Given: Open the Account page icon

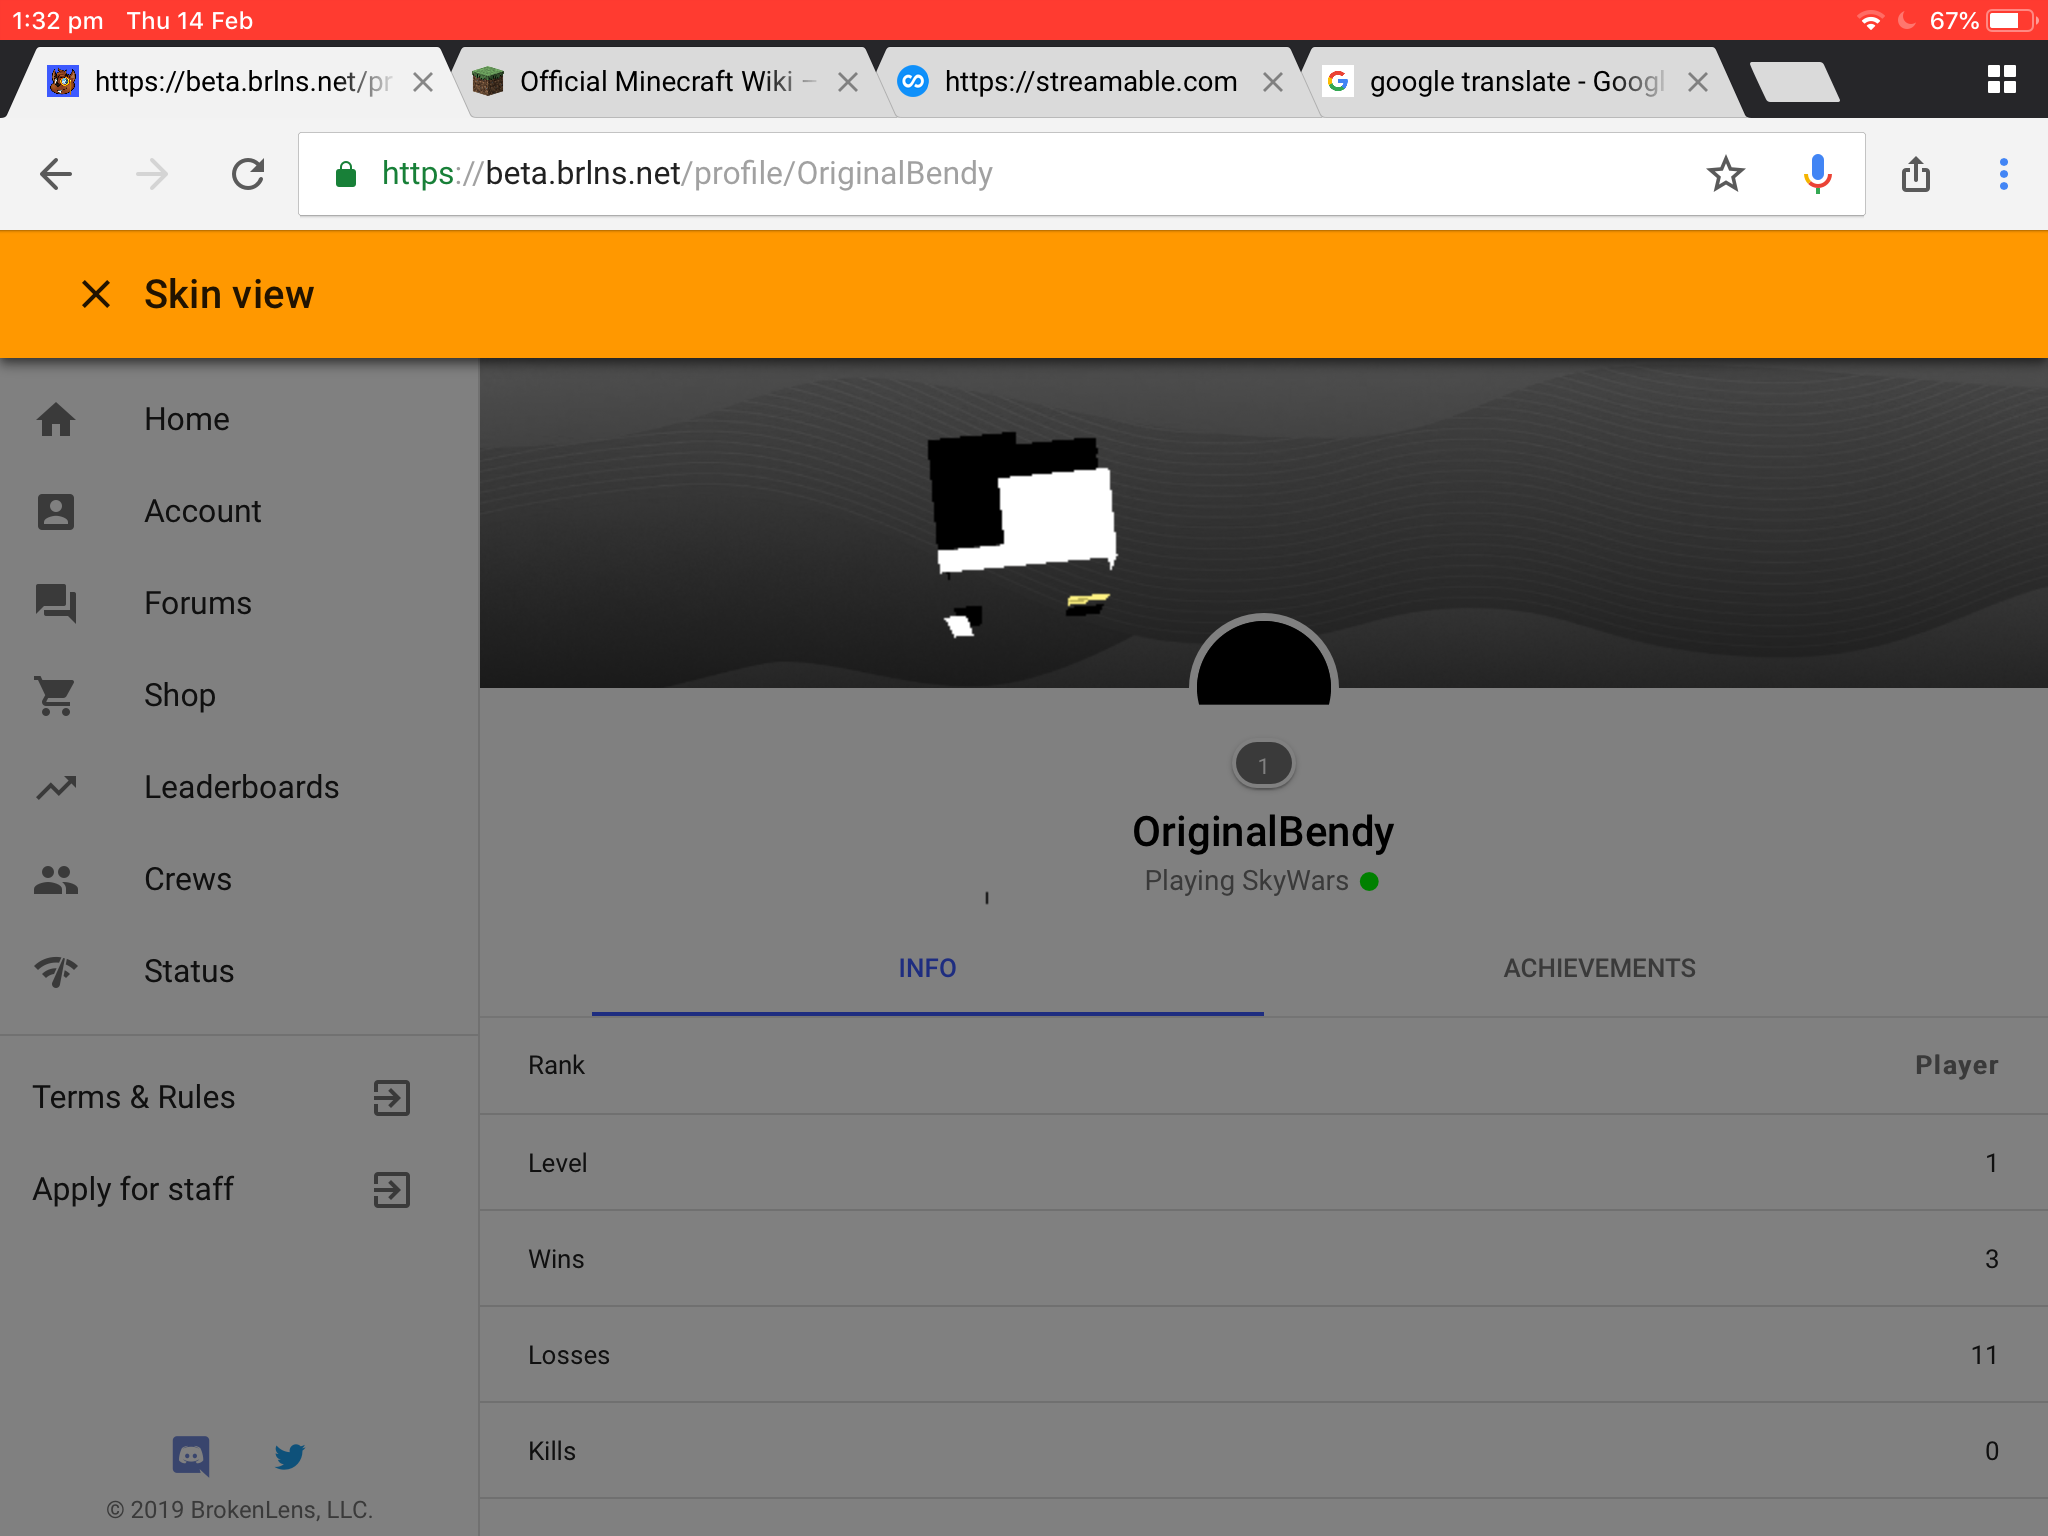Looking at the screenshot, I should 56,511.
